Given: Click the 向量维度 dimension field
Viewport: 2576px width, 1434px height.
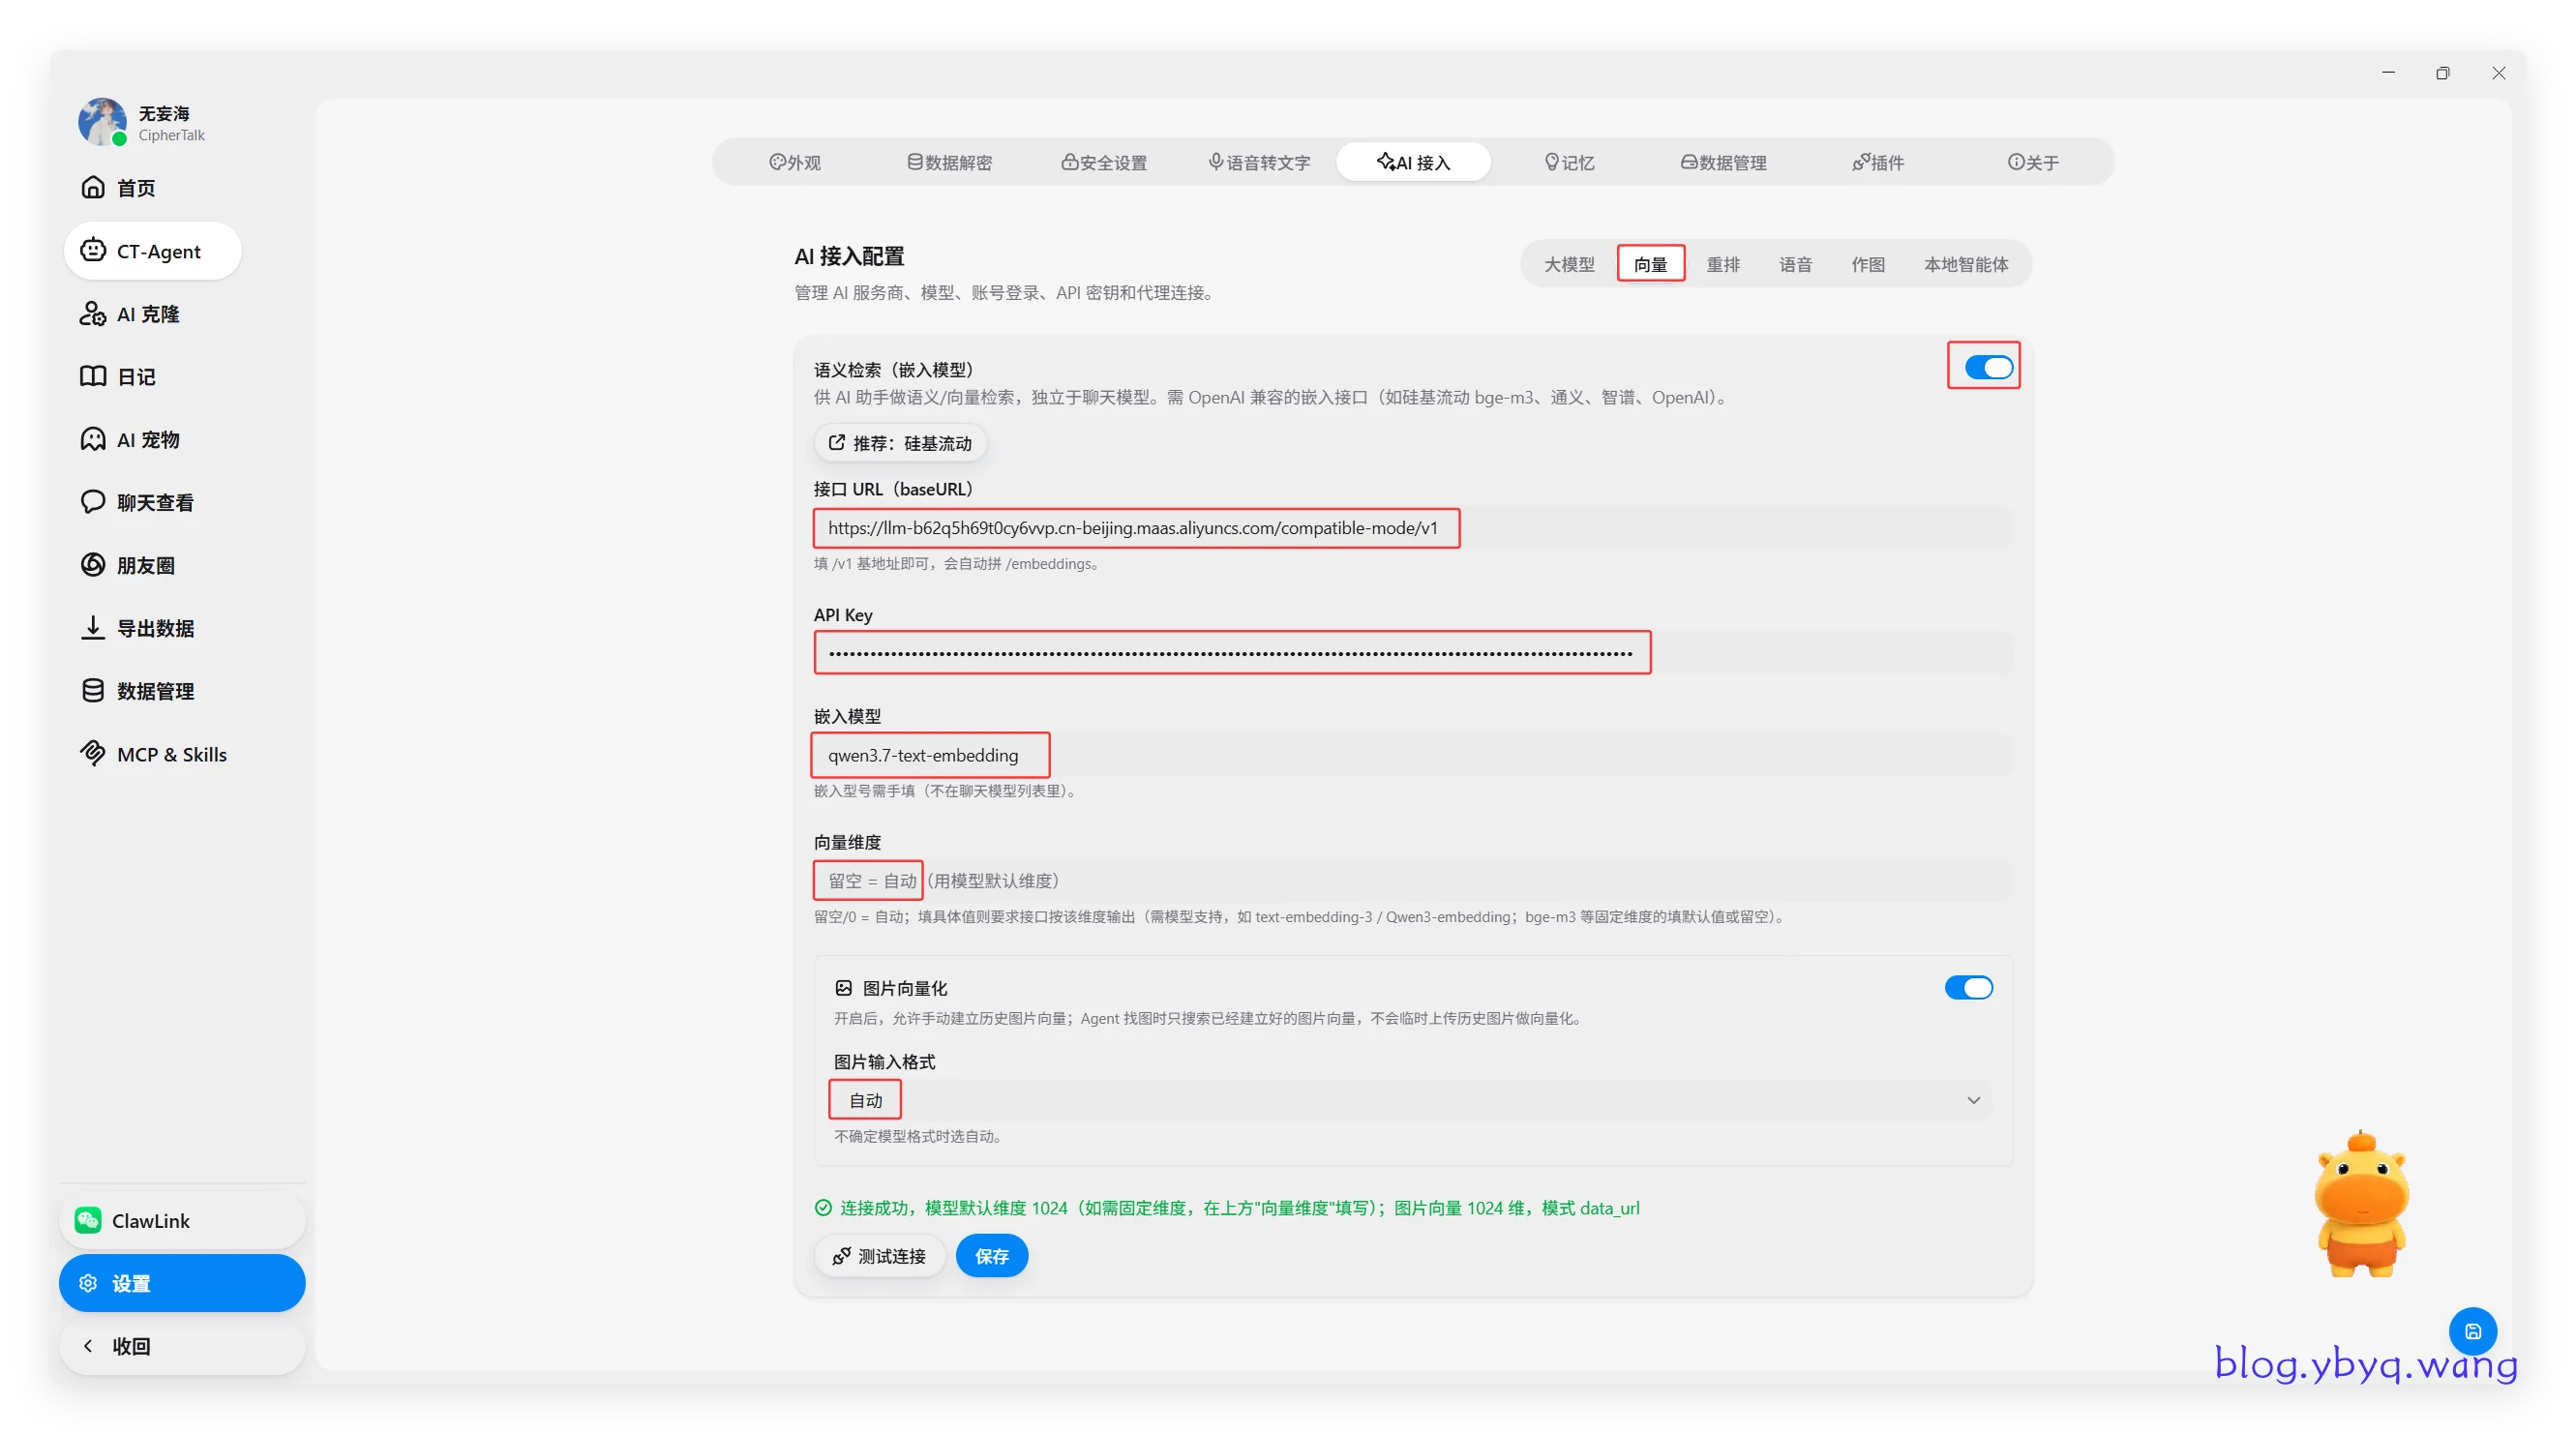Looking at the screenshot, I should pos(1412,880).
